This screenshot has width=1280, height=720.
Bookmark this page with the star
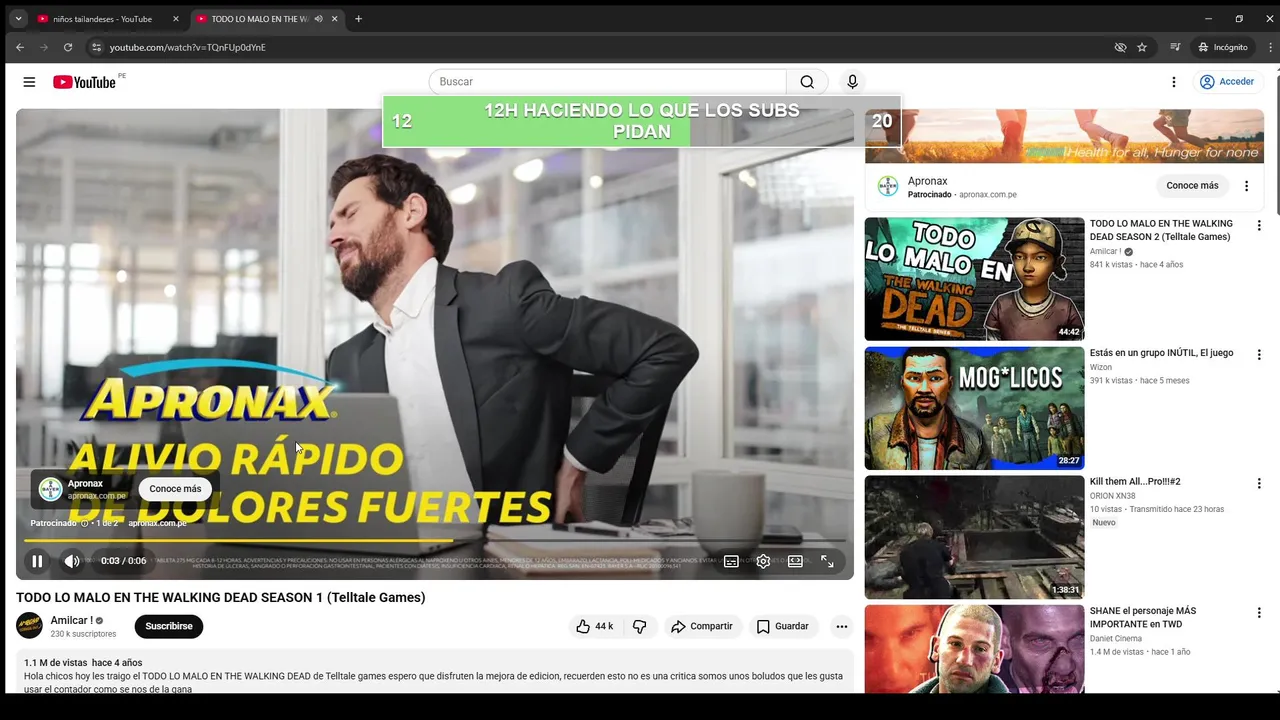1142,47
